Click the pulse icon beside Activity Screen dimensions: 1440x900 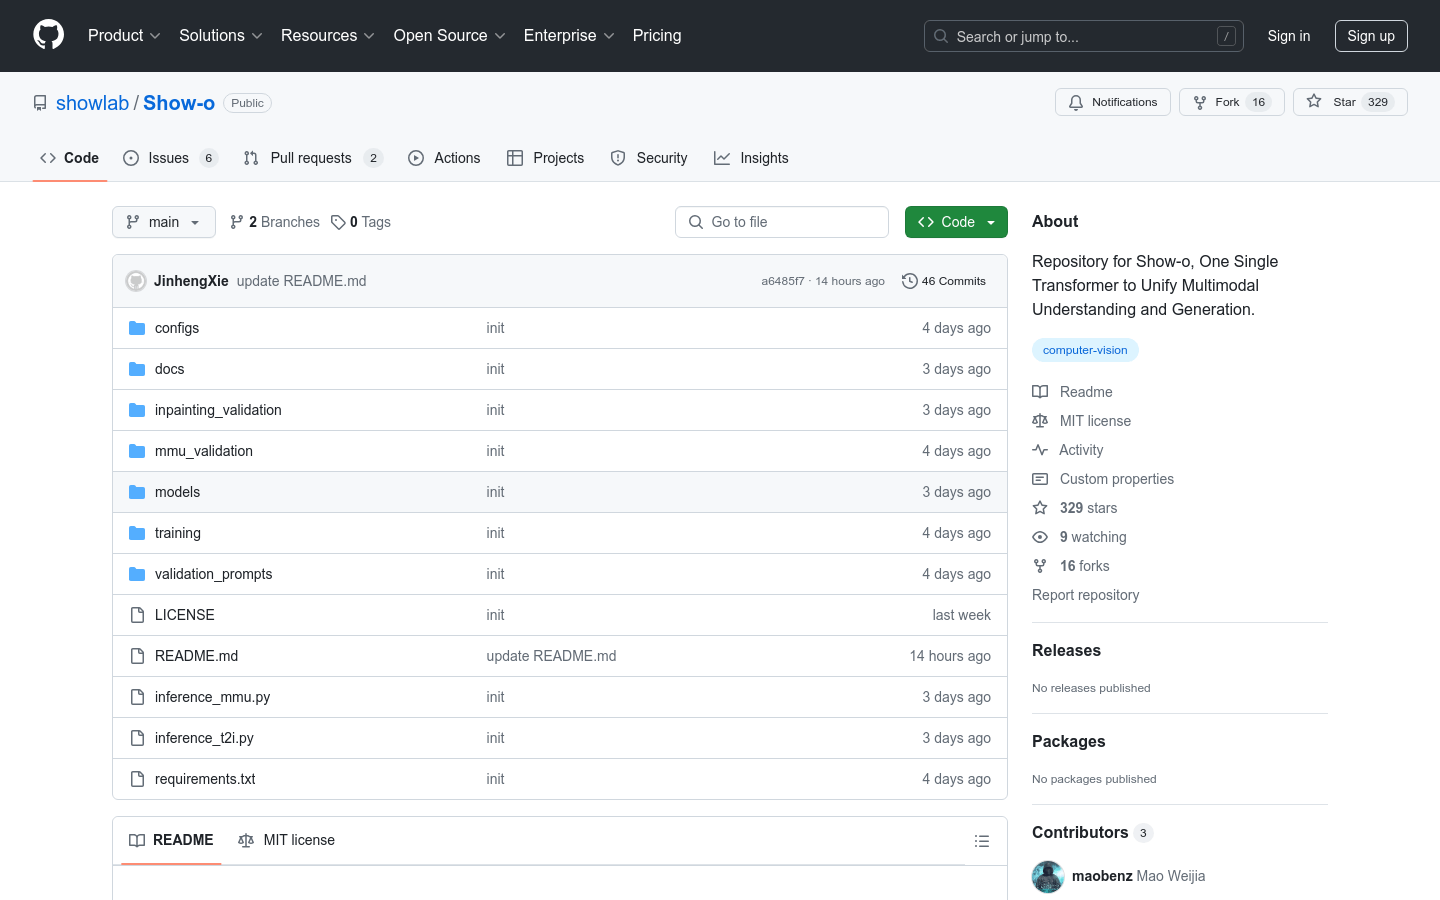click(x=1040, y=450)
